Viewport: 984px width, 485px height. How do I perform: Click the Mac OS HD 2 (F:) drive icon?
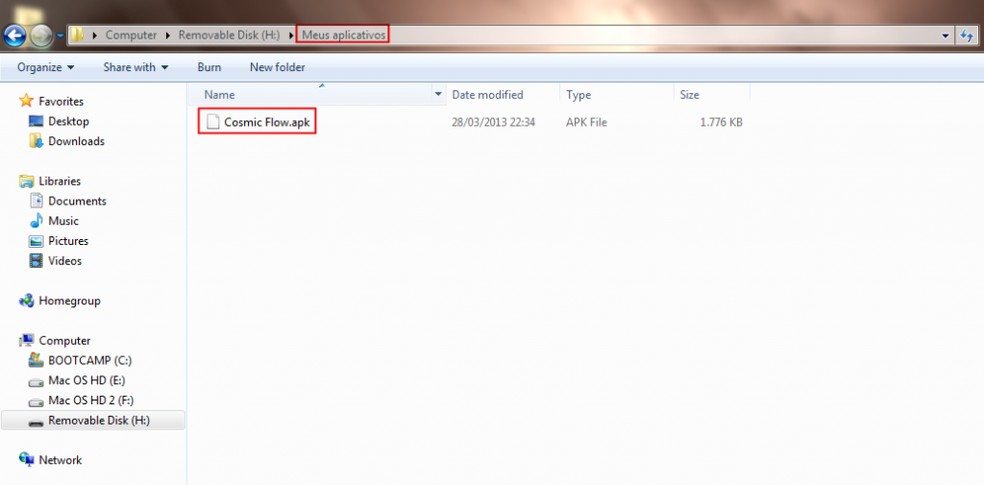click(x=36, y=401)
